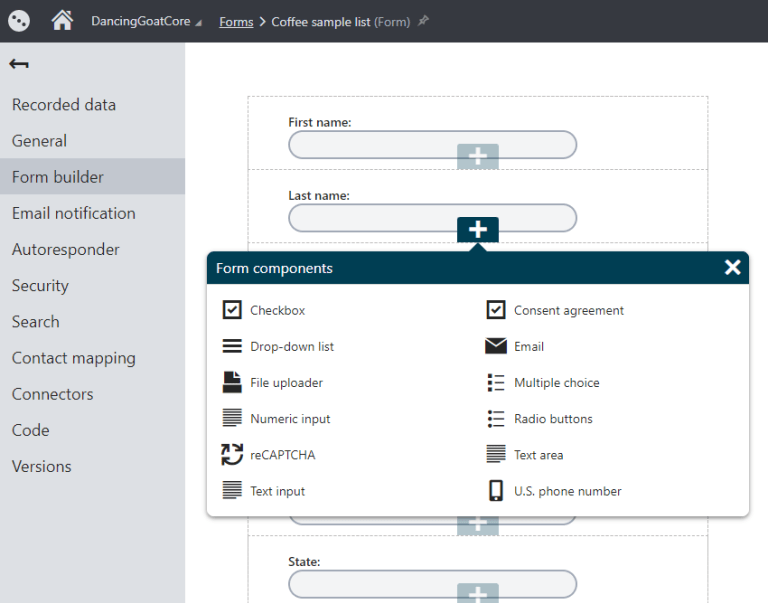Collapse navigation with the back arrow

pyautogui.click(x=19, y=64)
